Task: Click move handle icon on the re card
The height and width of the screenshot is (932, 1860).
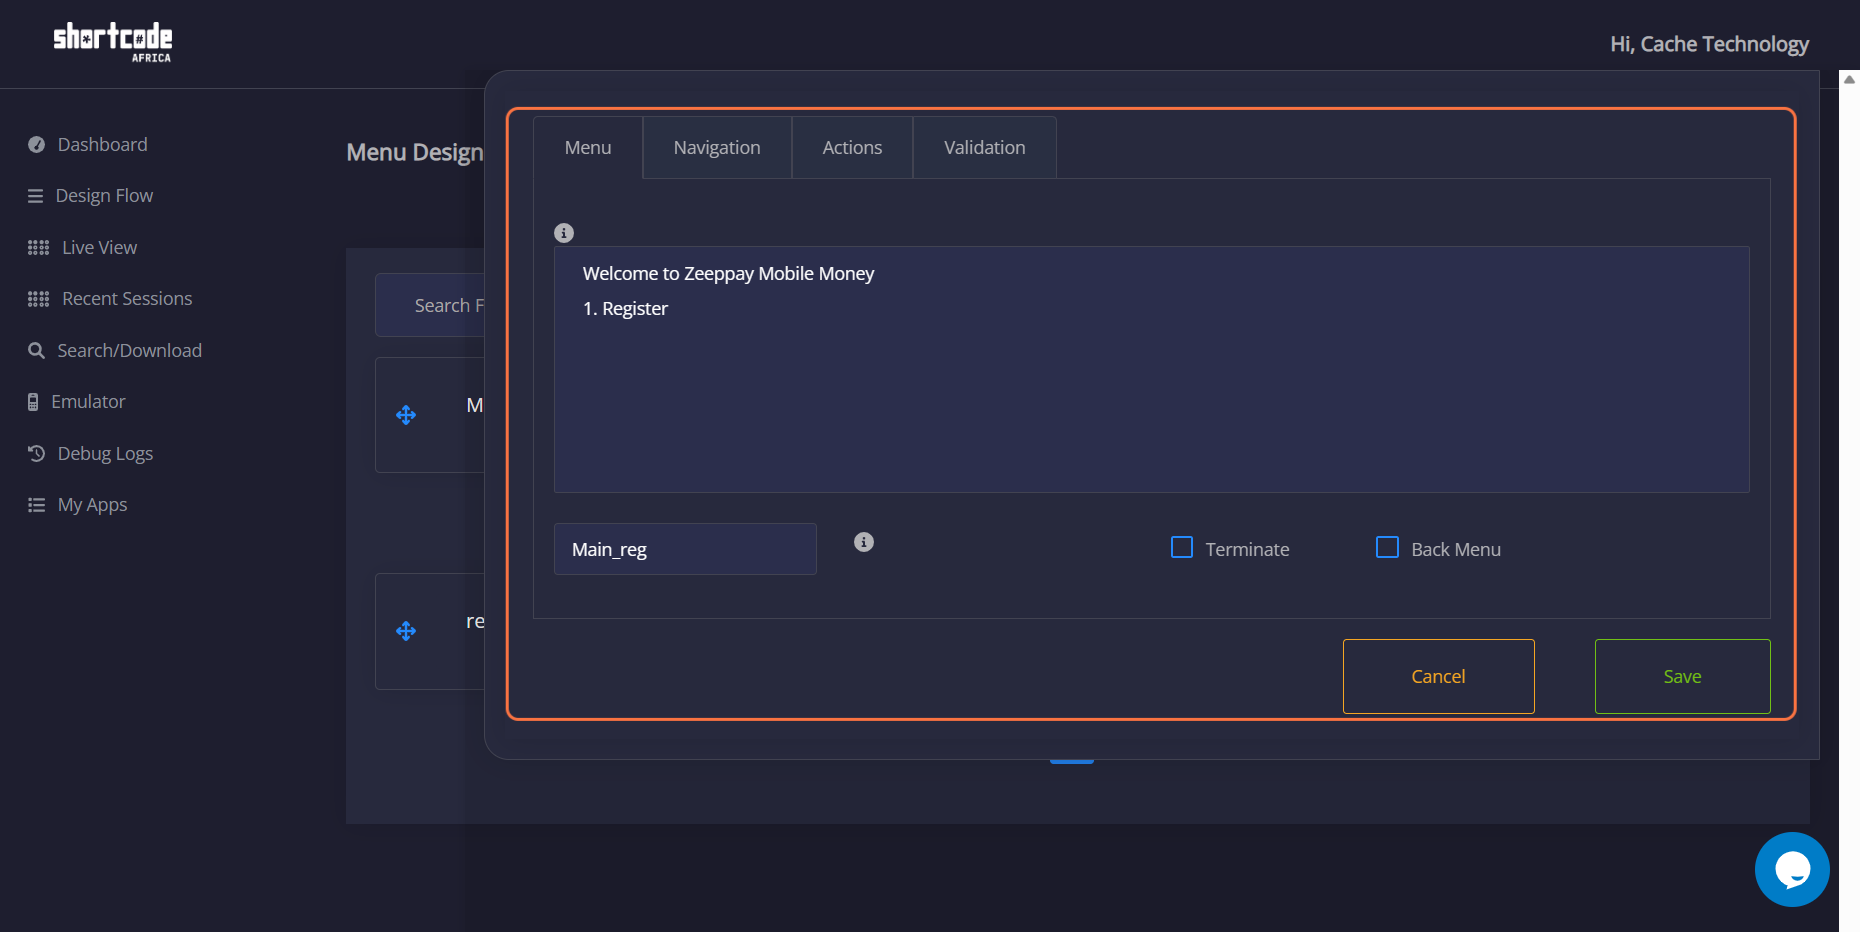Action: point(406,631)
